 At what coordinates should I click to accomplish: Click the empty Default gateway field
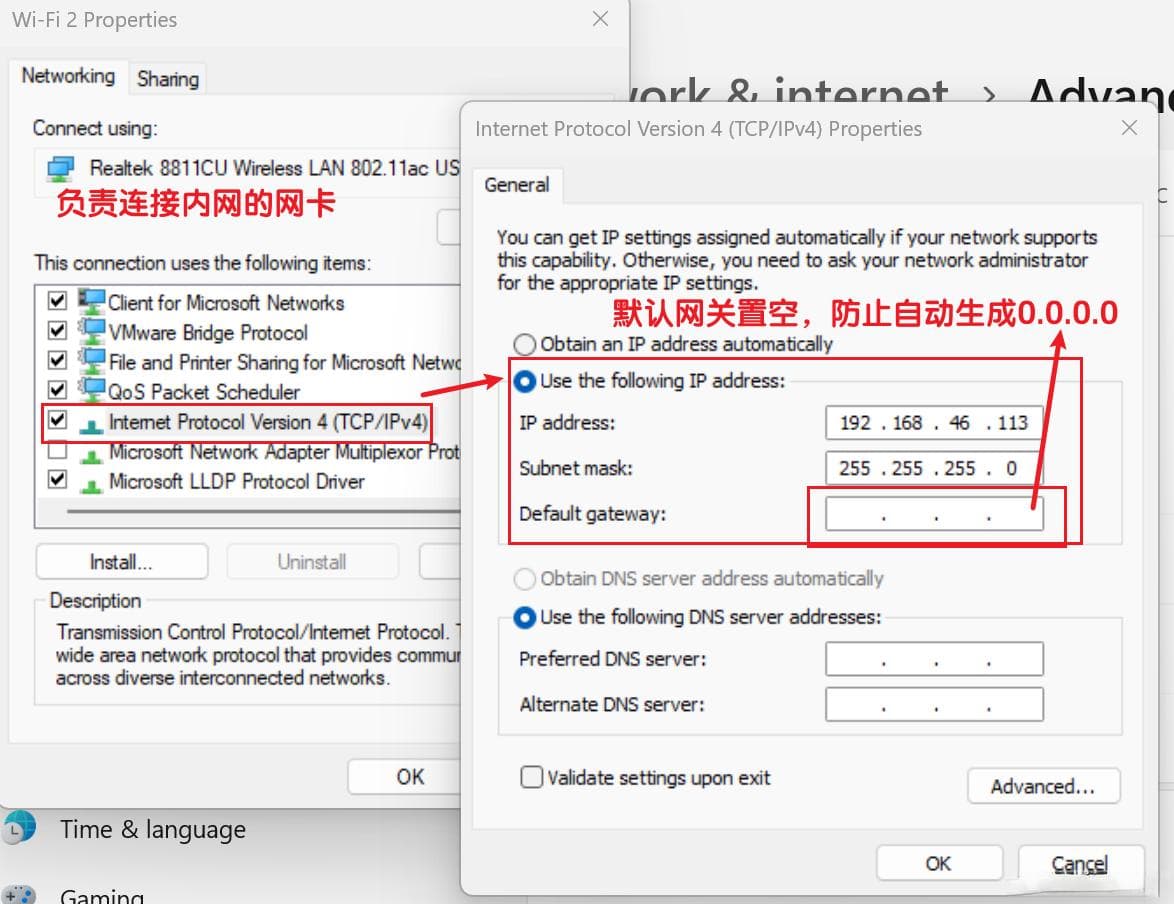coord(934,515)
